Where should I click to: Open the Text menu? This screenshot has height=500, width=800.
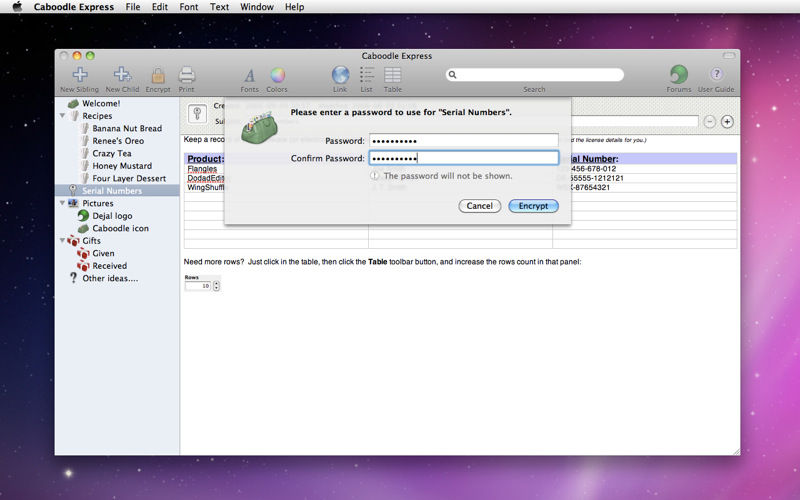point(219,7)
